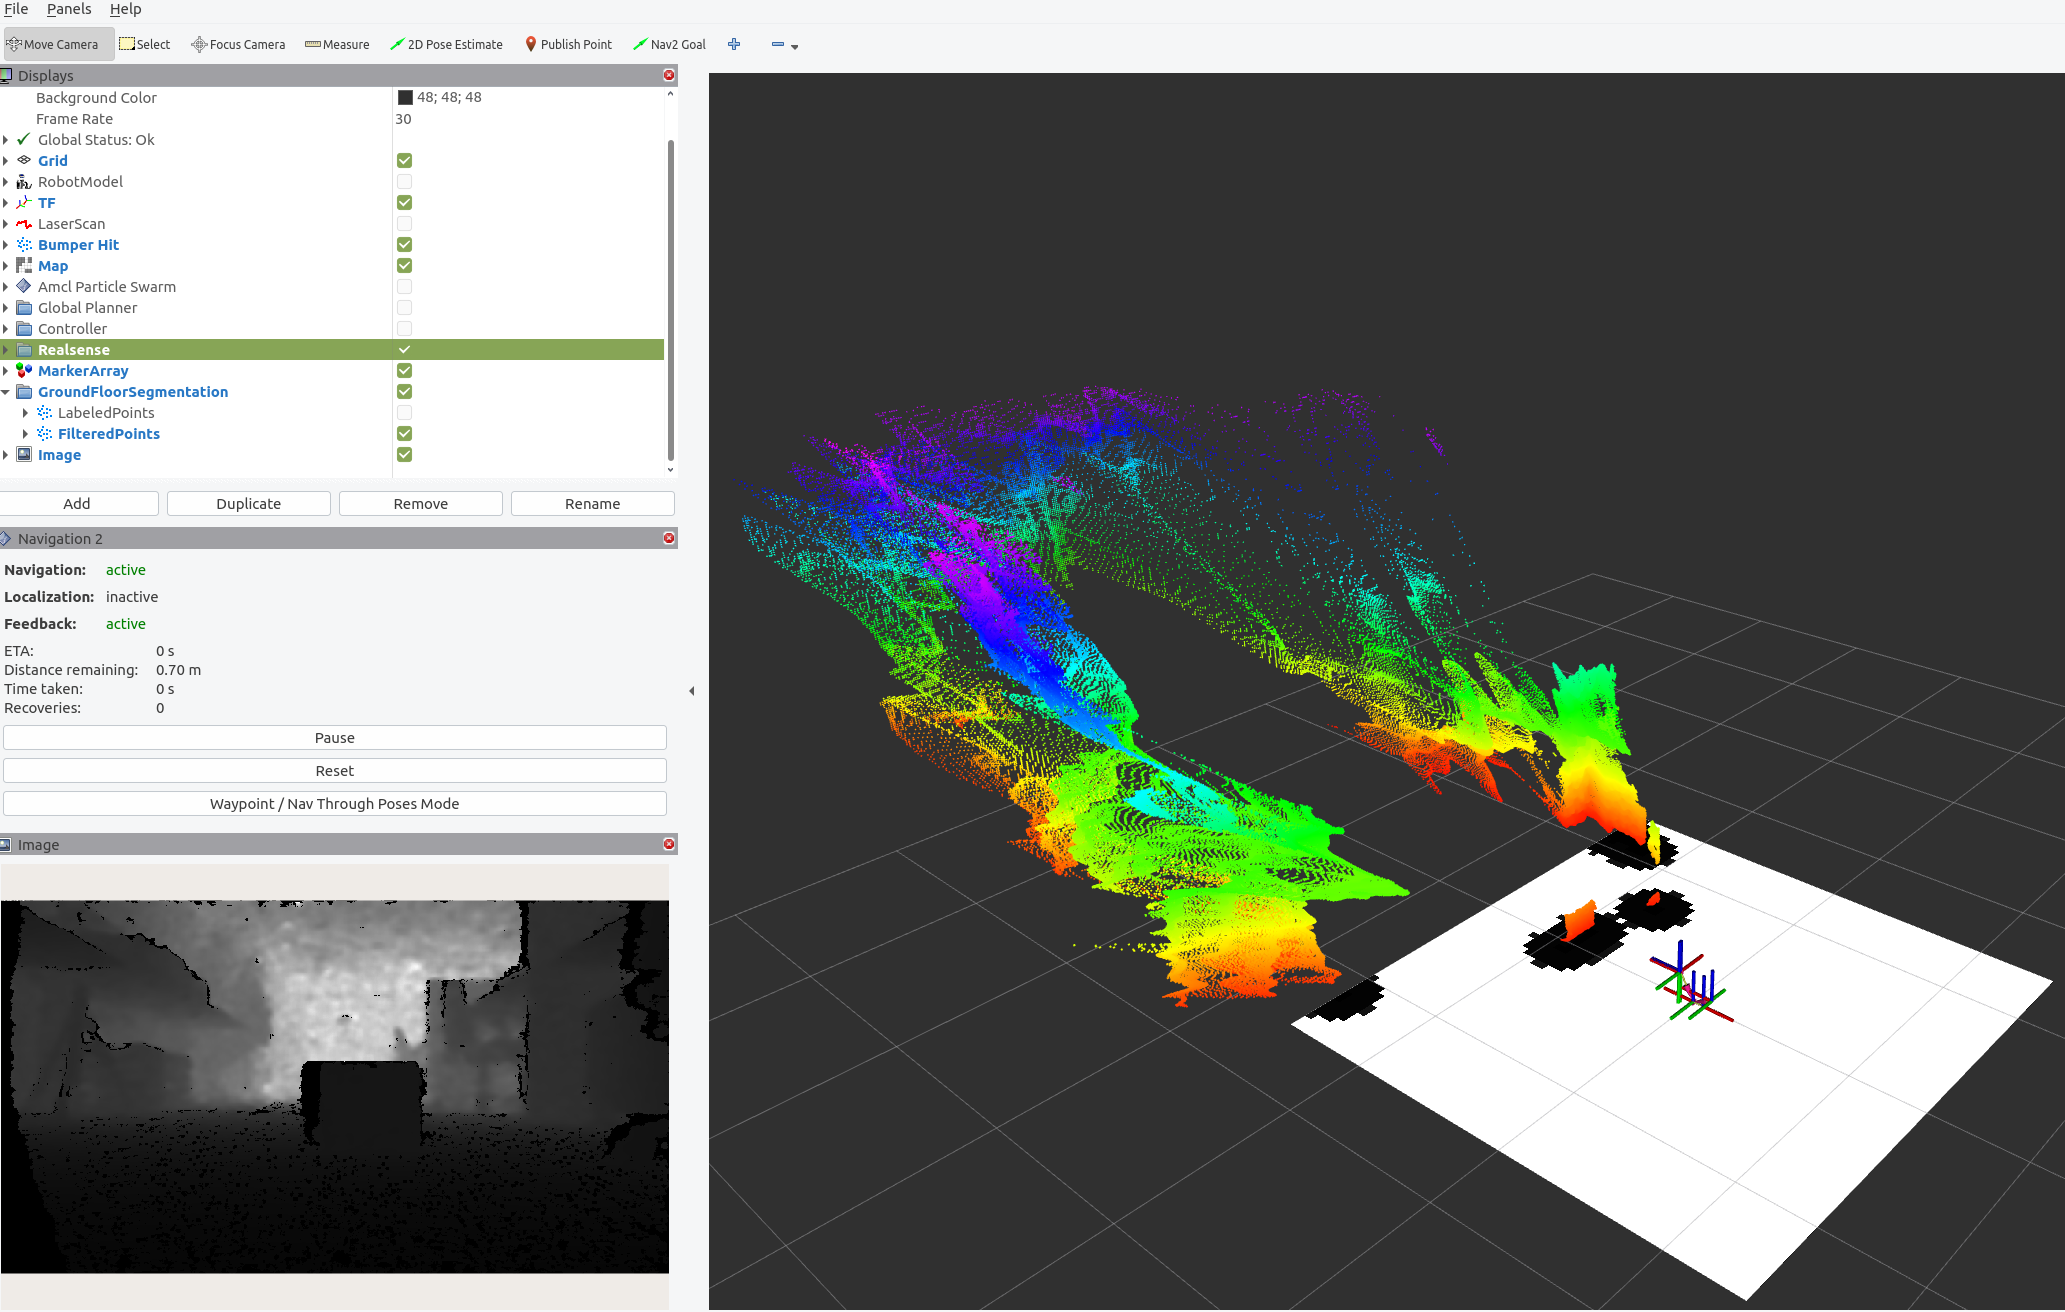The image size is (2065, 1312).
Task: Expand the Realsense display group
Action: click(x=7, y=349)
